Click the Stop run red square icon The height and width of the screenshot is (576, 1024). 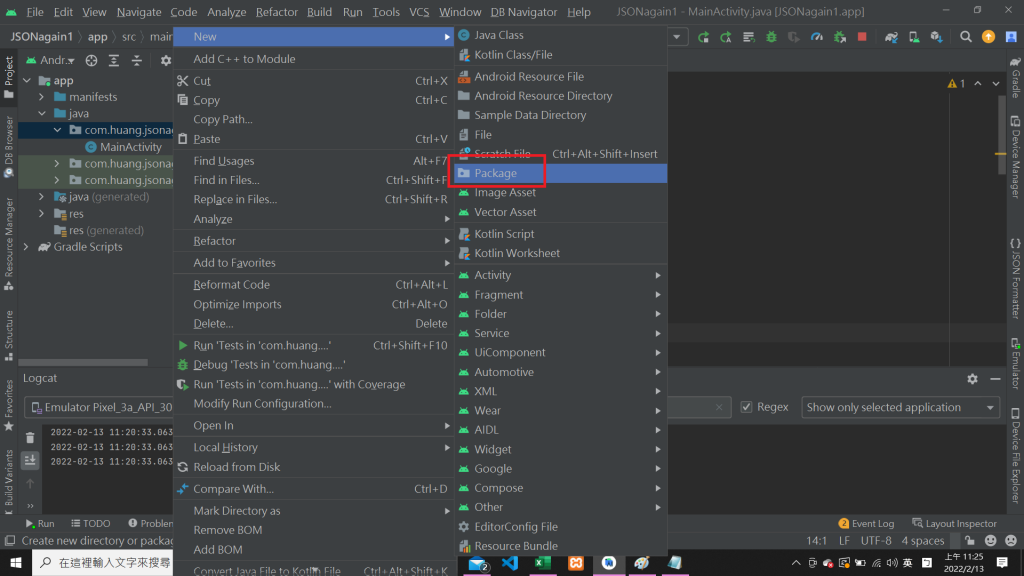tap(862, 37)
